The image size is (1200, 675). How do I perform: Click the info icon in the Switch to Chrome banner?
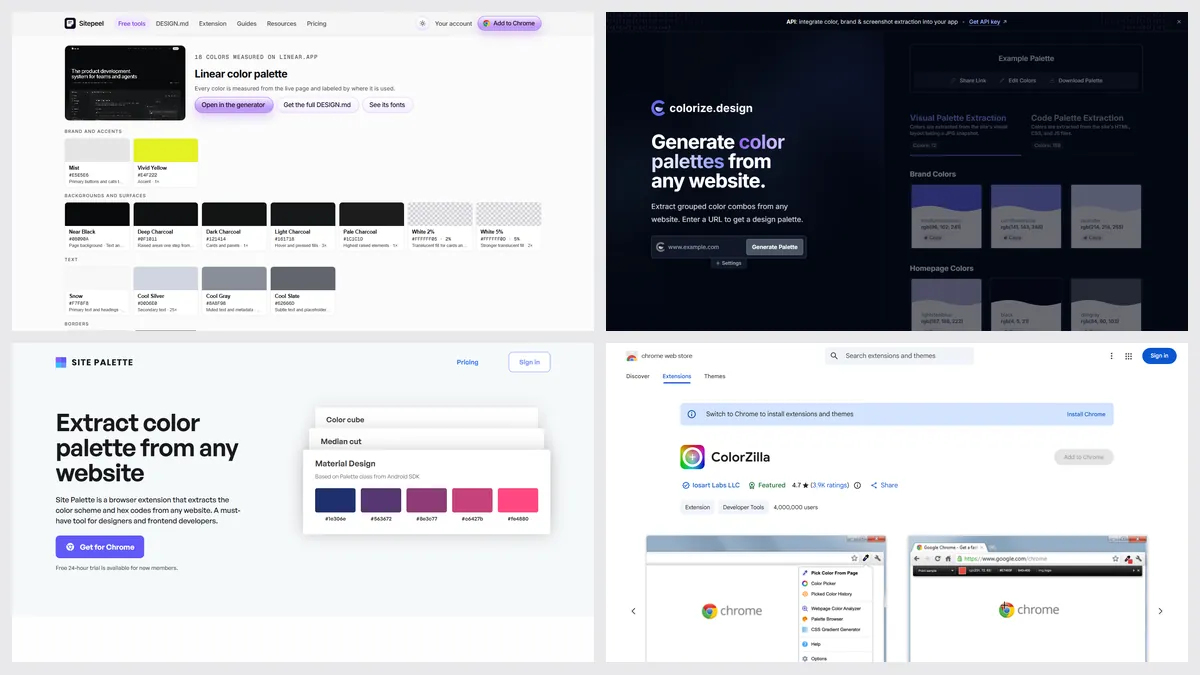(x=693, y=414)
